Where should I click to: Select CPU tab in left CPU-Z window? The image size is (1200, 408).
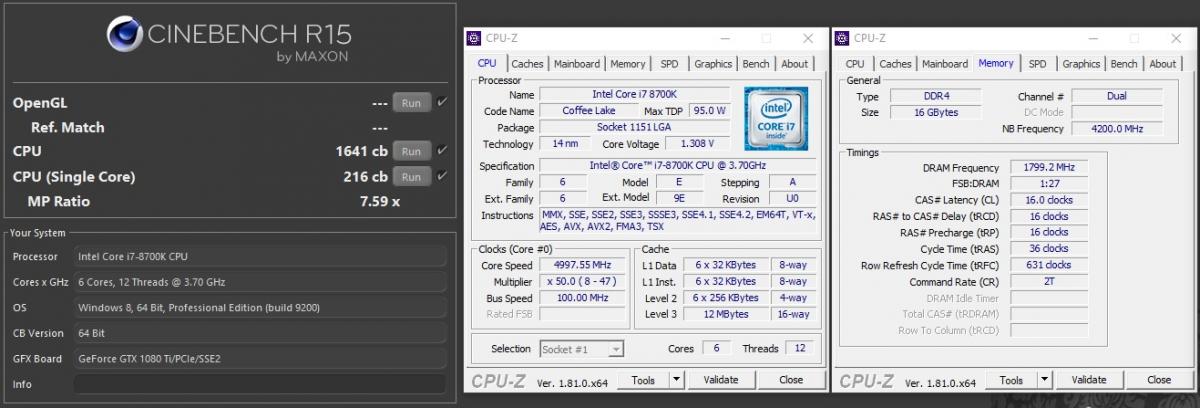[x=487, y=63]
